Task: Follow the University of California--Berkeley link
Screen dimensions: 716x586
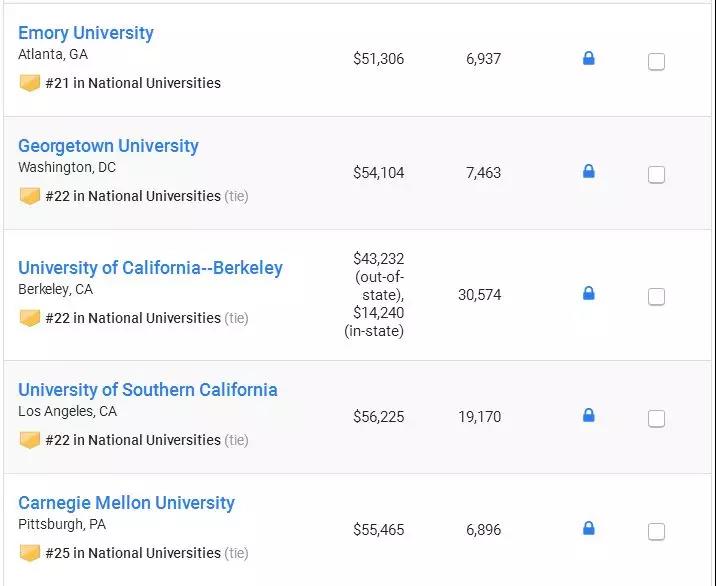Action: pyautogui.click(x=150, y=268)
